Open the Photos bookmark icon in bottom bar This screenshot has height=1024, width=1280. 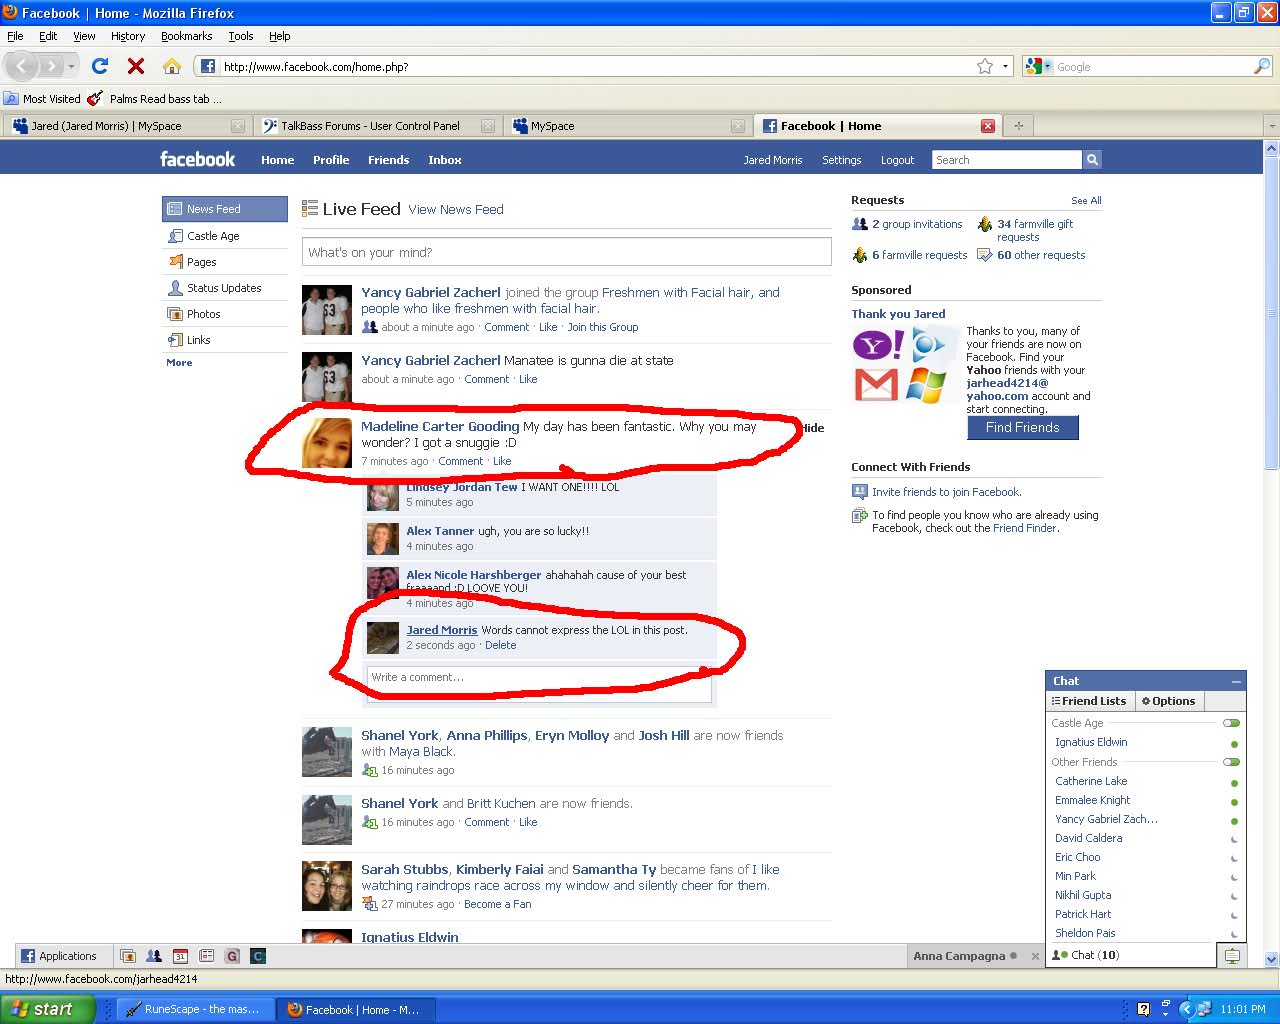click(127, 956)
